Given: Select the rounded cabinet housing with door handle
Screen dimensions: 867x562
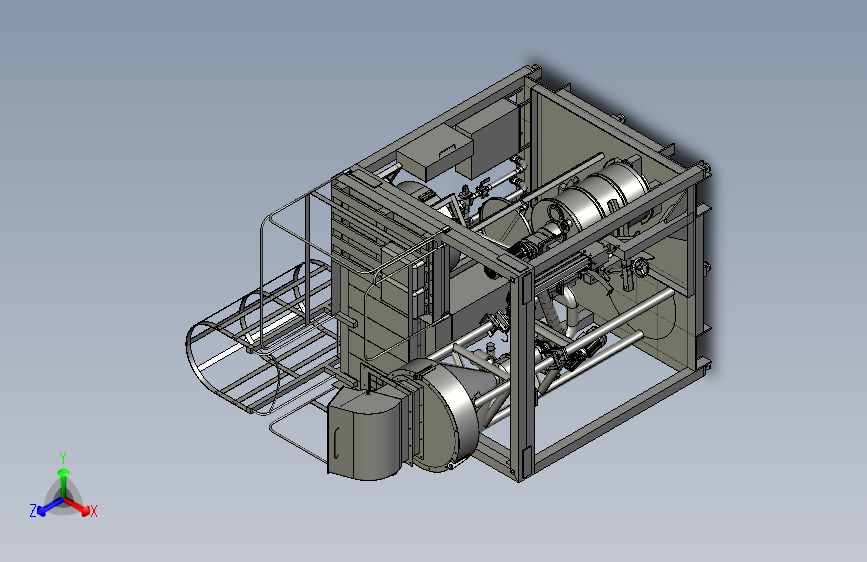Looking at the screenshot, I should point(367,434).
